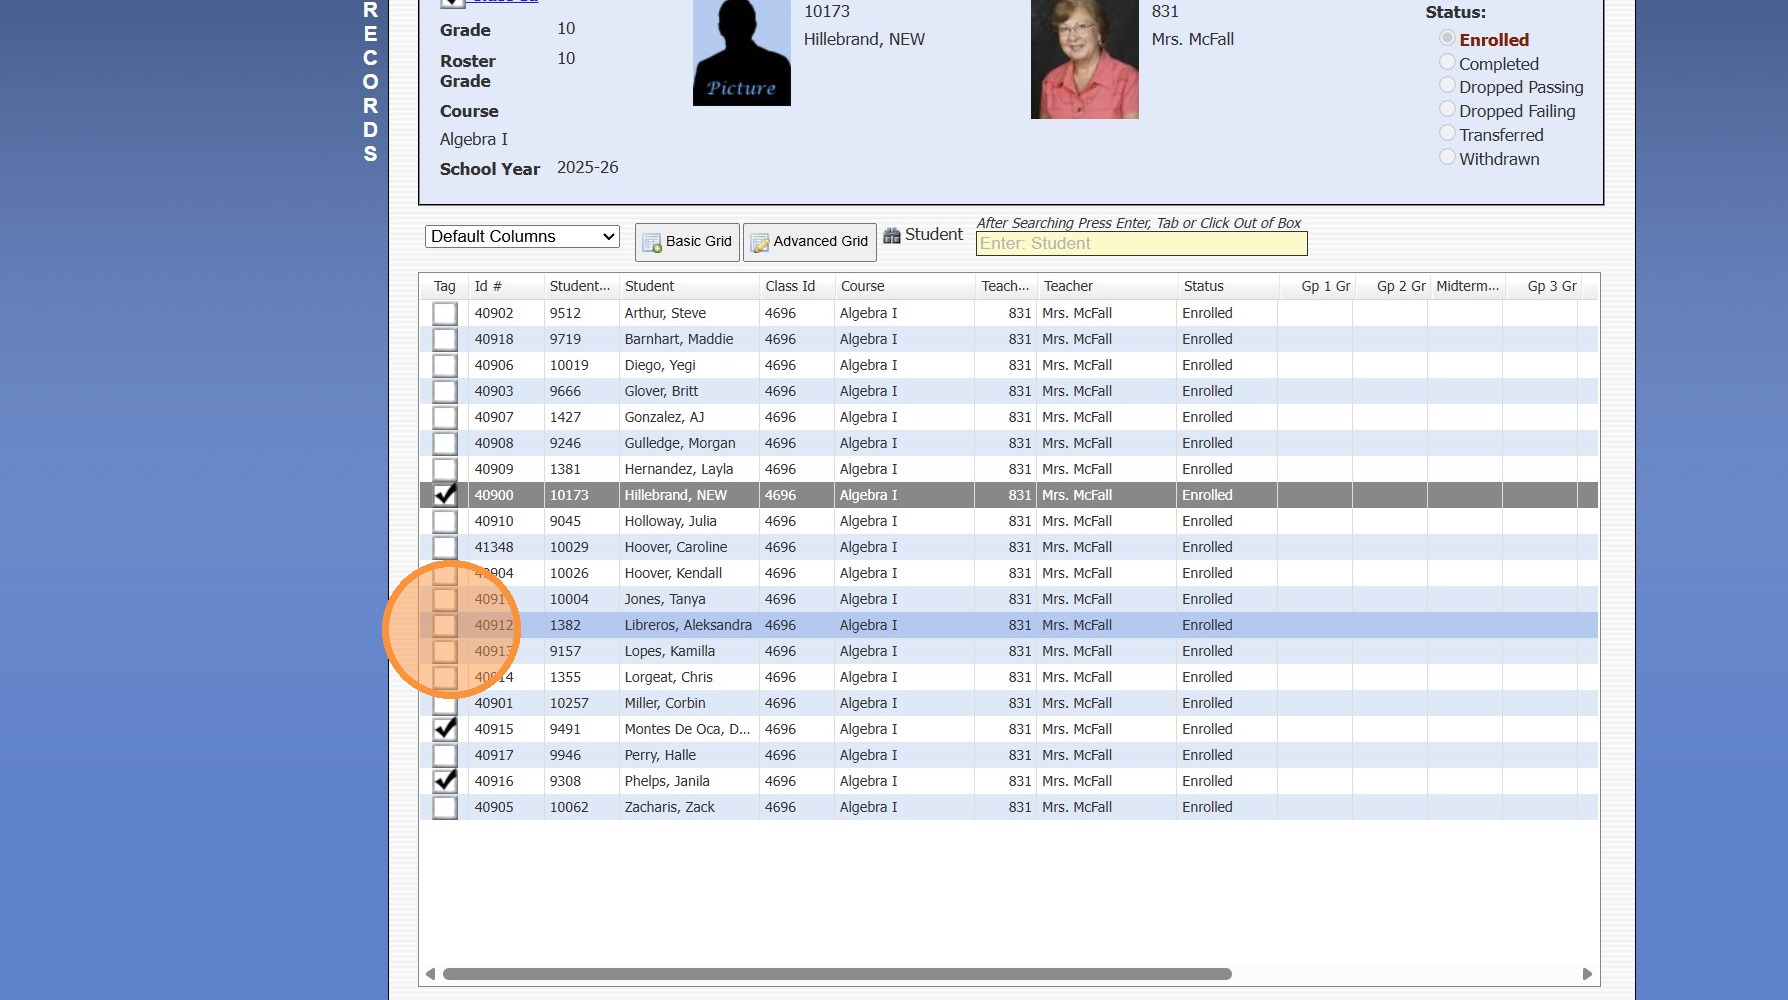Select the Jones, Tanya student name
Image resolution: width=1788 pixels, height=1000 pixels.
pos(665,599)
